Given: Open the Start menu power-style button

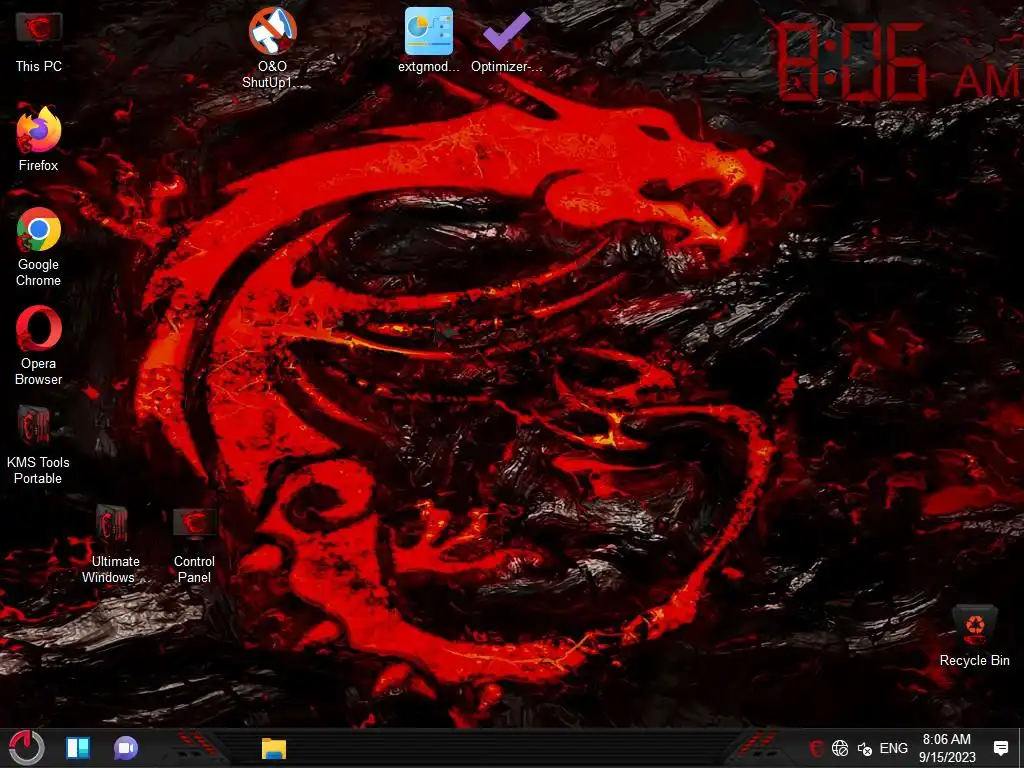Looking at the screenshot, I should (x=26, y=748).
